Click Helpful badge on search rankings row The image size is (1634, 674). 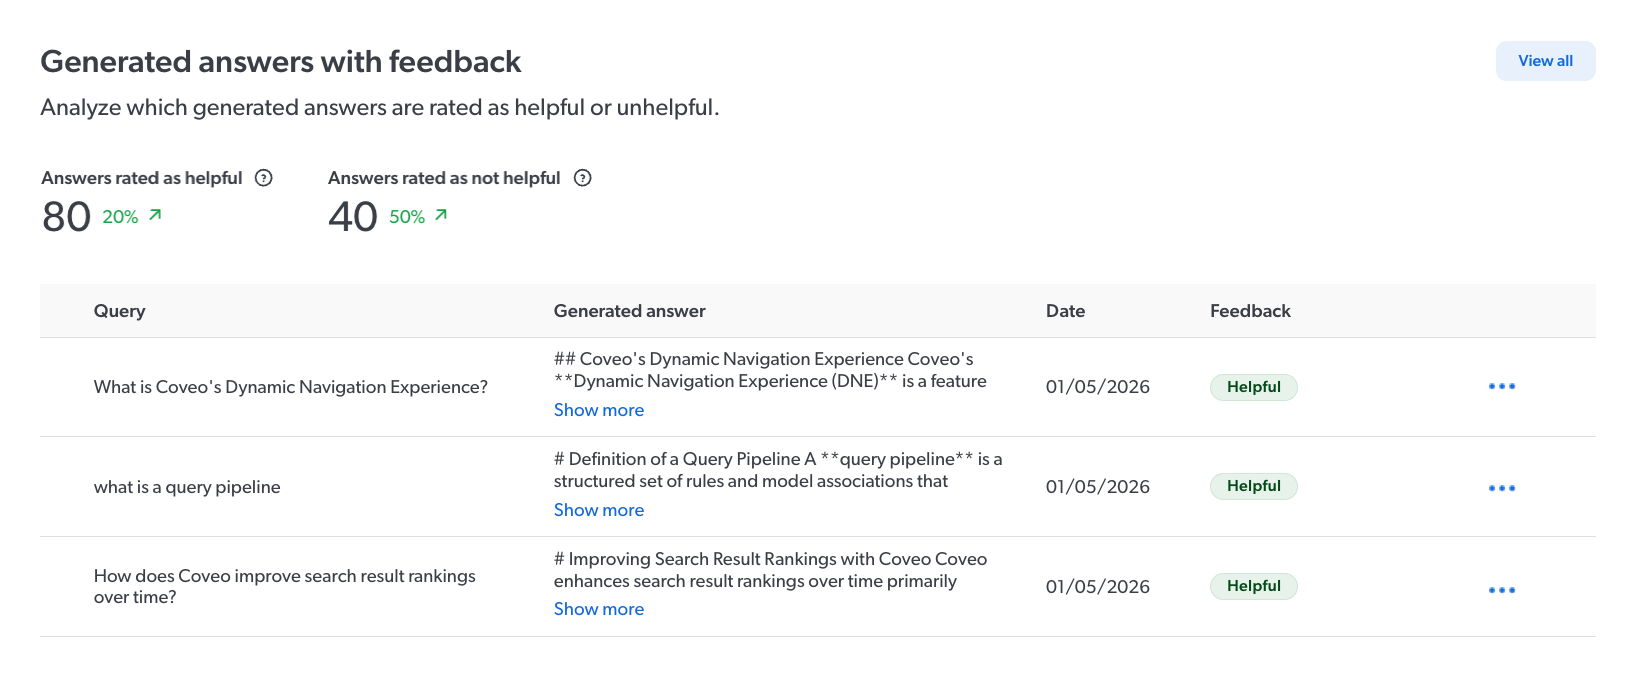tap(1253, 586)
